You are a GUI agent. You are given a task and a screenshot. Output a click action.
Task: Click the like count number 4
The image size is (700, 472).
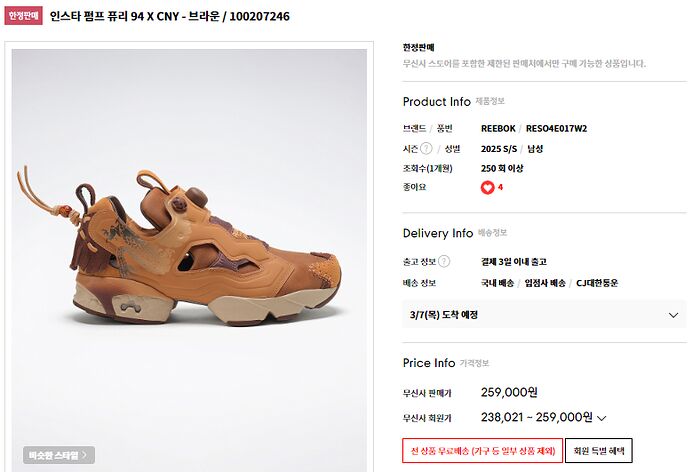500,187
